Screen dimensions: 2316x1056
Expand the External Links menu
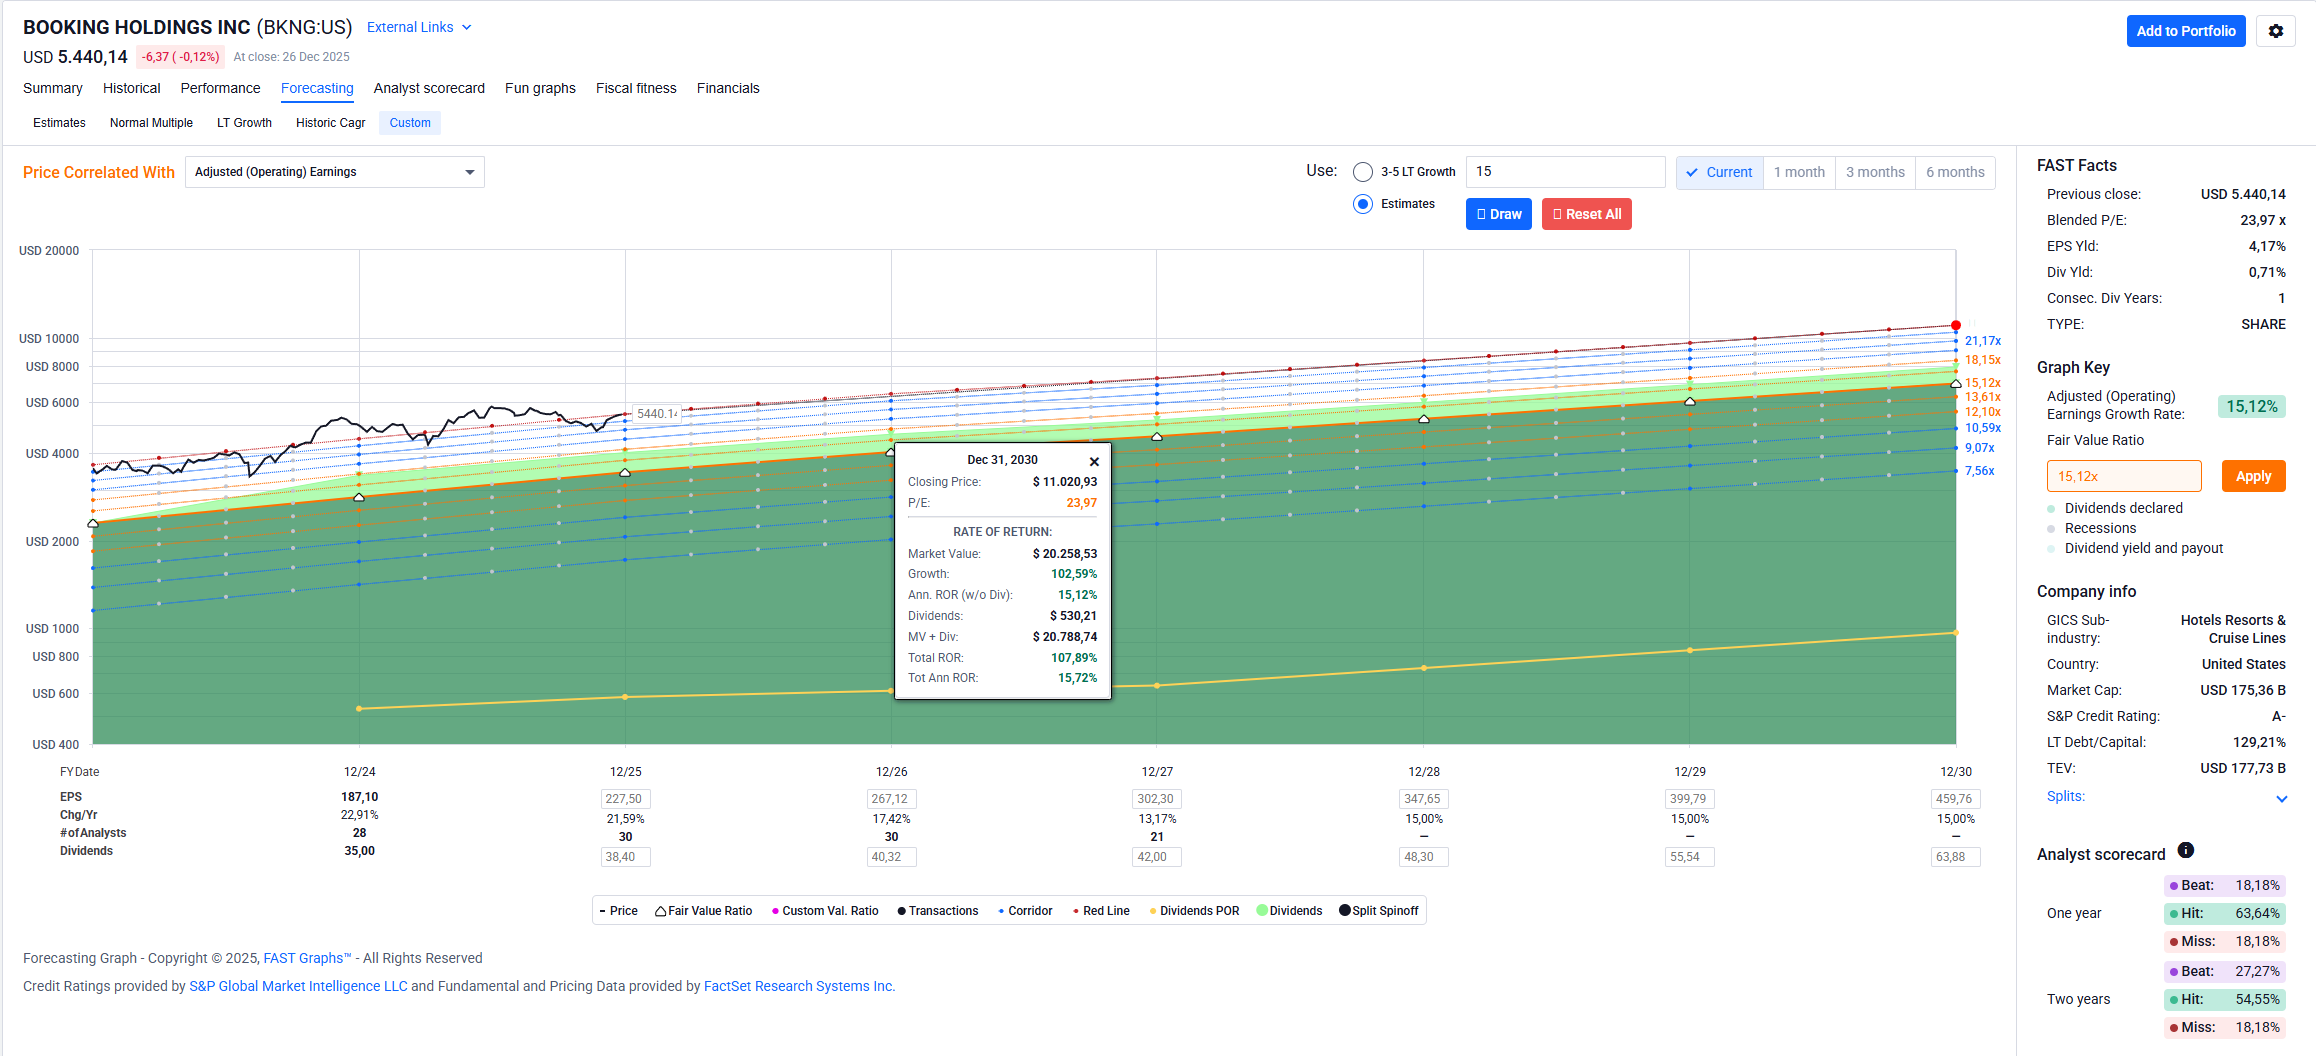[x=418, y=27]
